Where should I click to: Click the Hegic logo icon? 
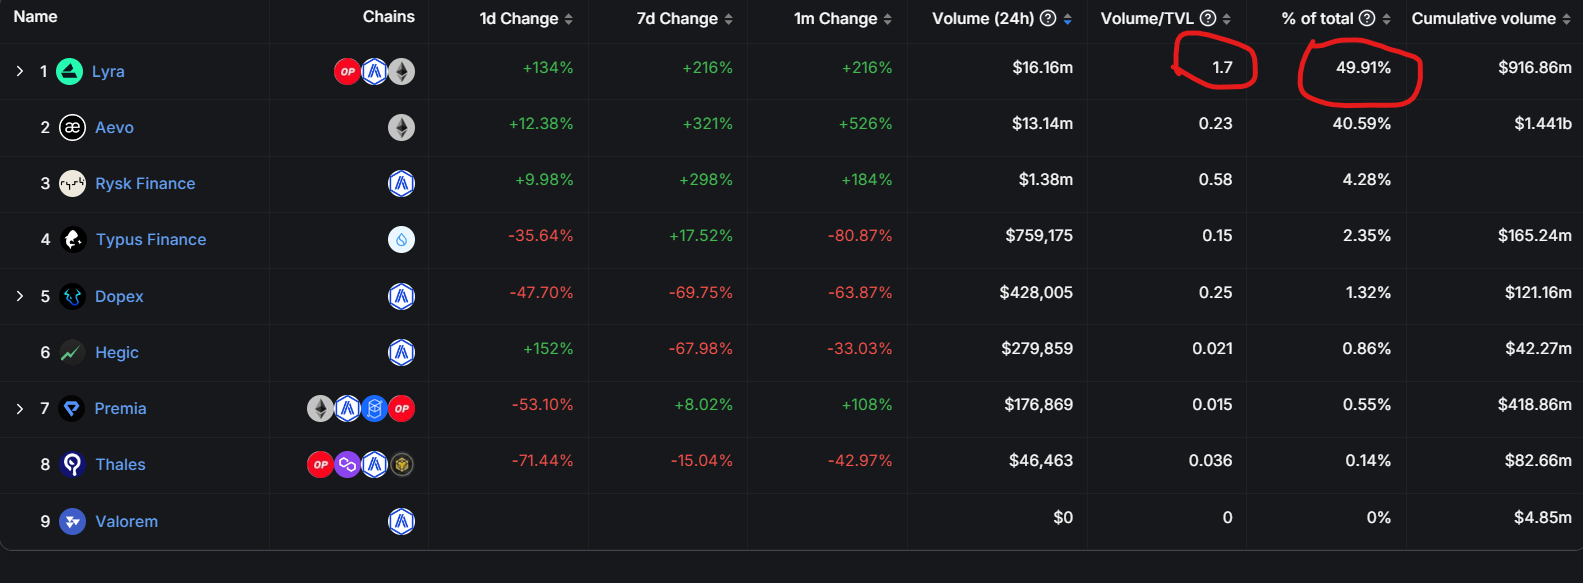71,352
